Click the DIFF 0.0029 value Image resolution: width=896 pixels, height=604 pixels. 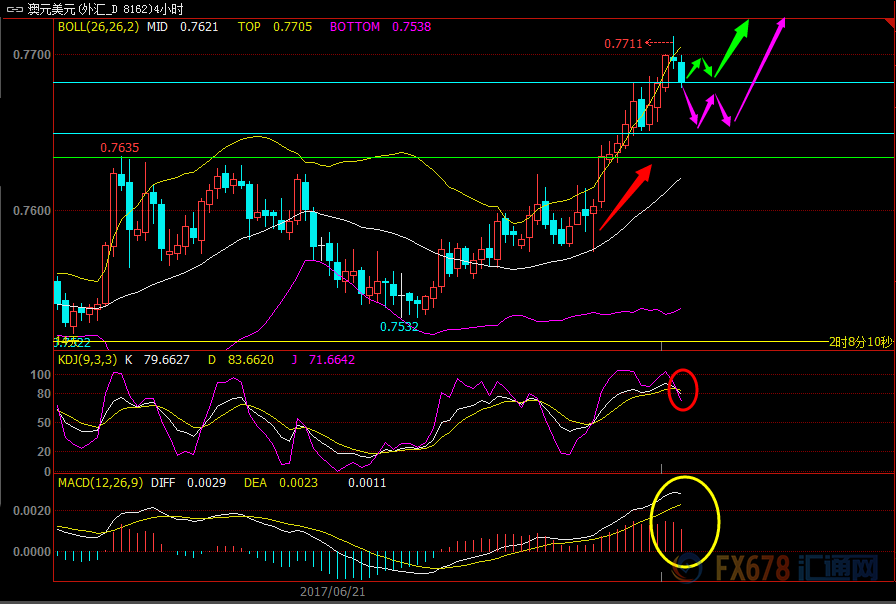[x=189, y=483]
